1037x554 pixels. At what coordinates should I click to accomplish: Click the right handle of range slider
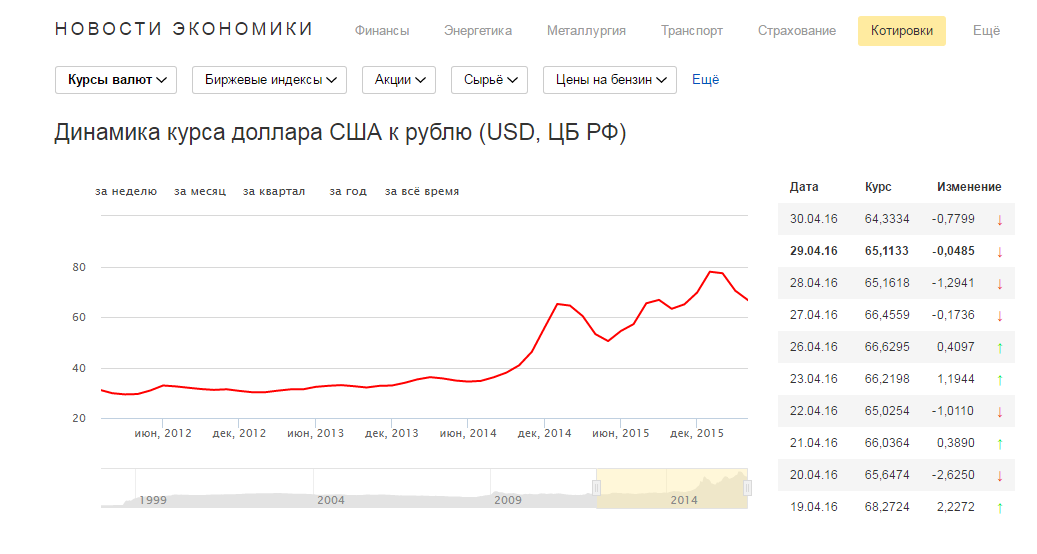pyautogui.click(x=747, y=488)
